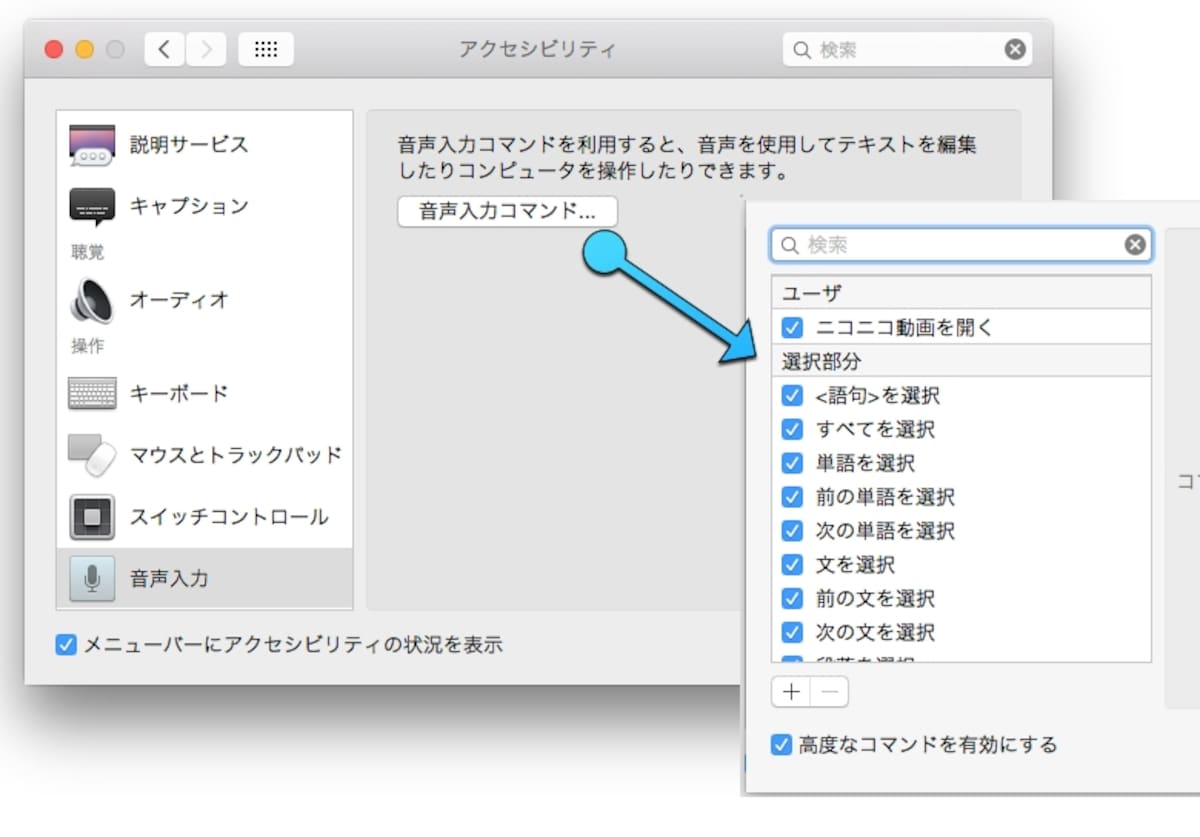Image resolution: width=1200 pixels, height=837 pixels.
Task: Uncheck 次の単語を選択 command
Action: click(x=792, y=530)
